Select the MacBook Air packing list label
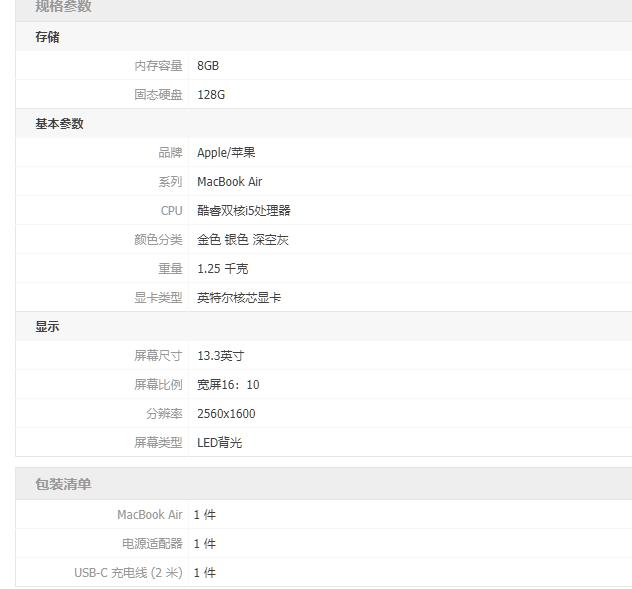The height and width of the screenshot is (589, 632). (x=150, y=514)
